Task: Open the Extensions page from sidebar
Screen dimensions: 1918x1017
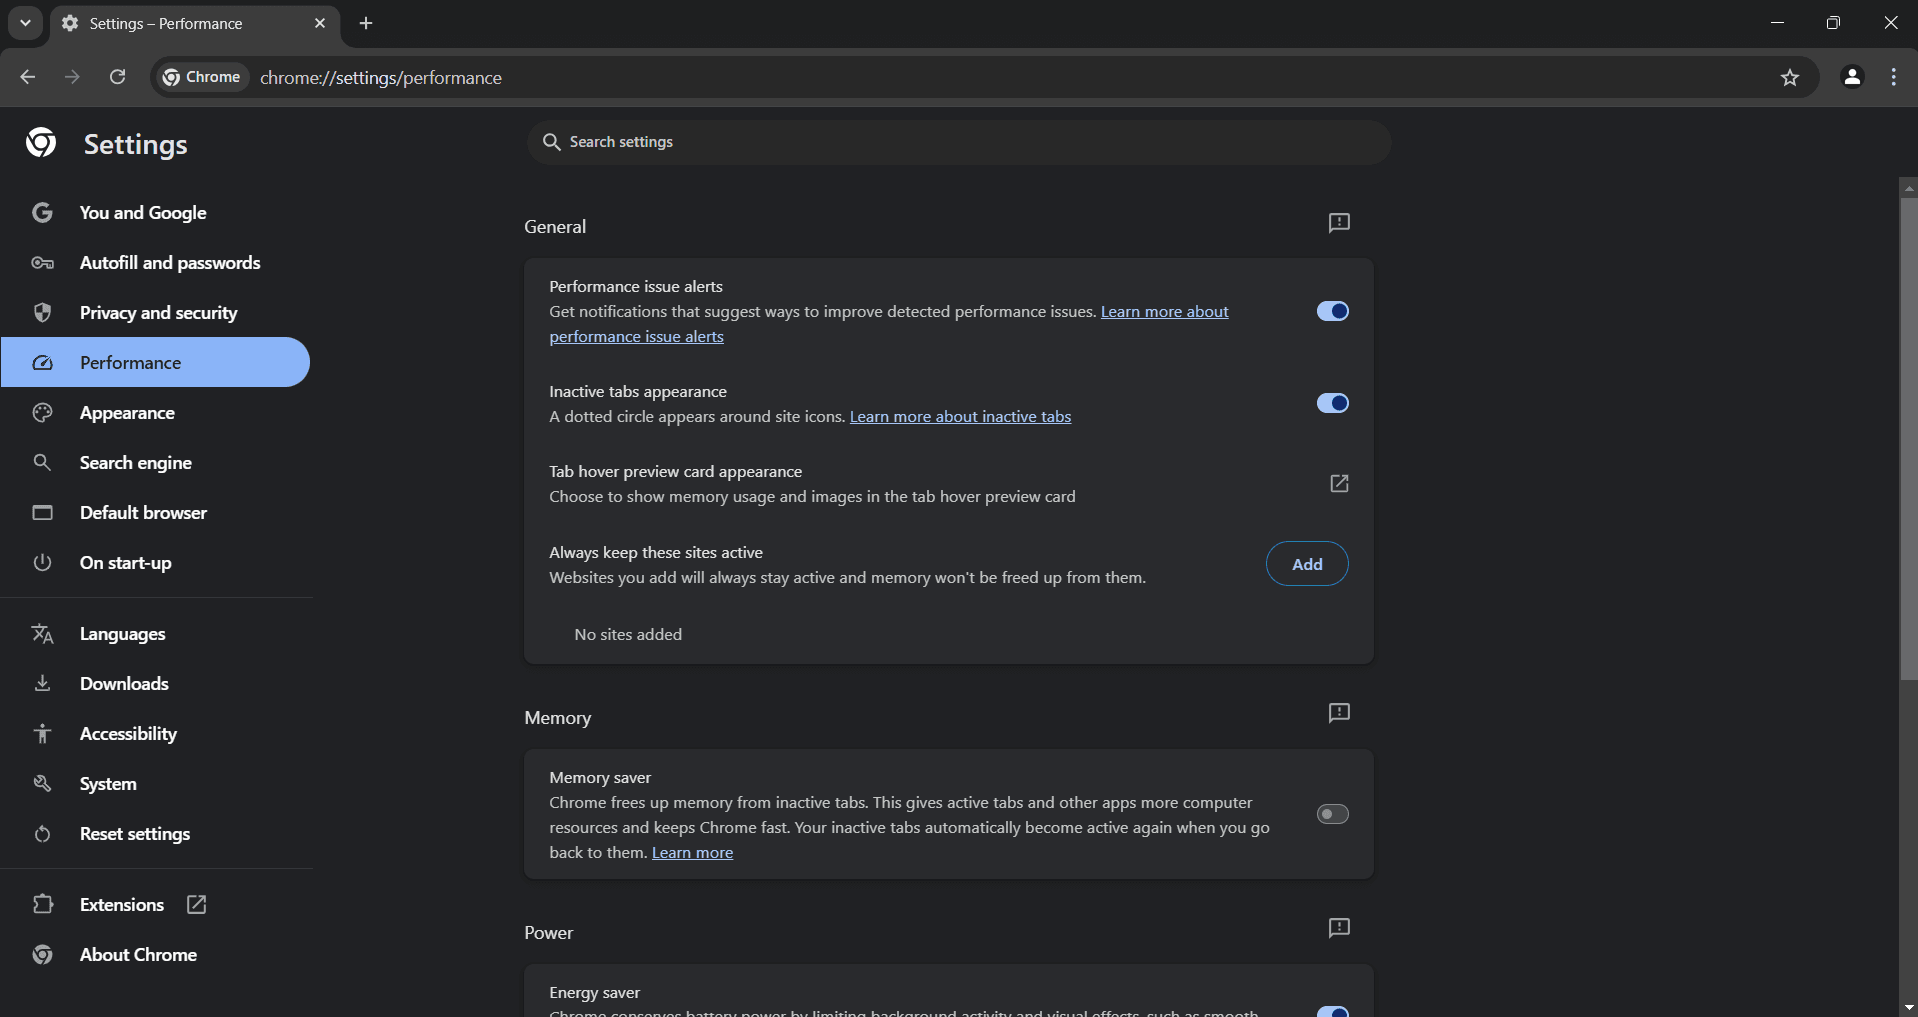Action: pos(122,905)
